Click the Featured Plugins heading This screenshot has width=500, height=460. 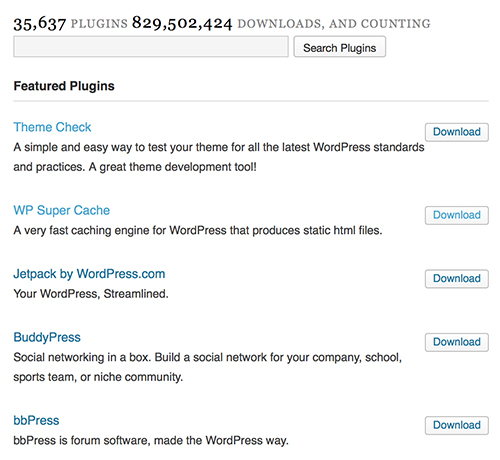pos(64,86)
